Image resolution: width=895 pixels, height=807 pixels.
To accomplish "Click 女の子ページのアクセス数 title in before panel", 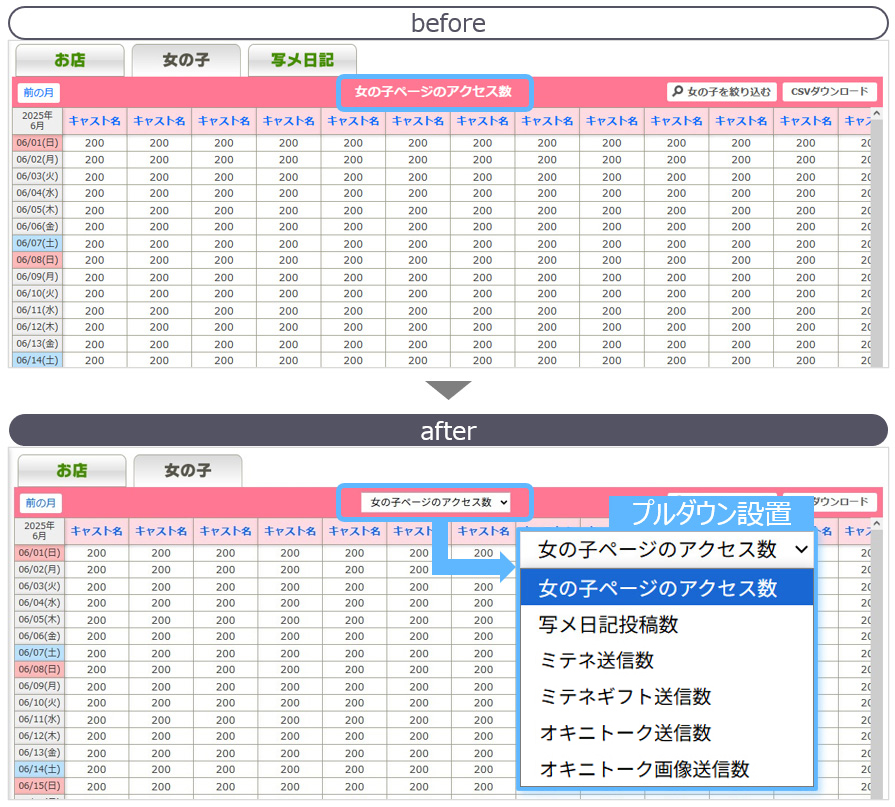I will (x=433, y=92).
